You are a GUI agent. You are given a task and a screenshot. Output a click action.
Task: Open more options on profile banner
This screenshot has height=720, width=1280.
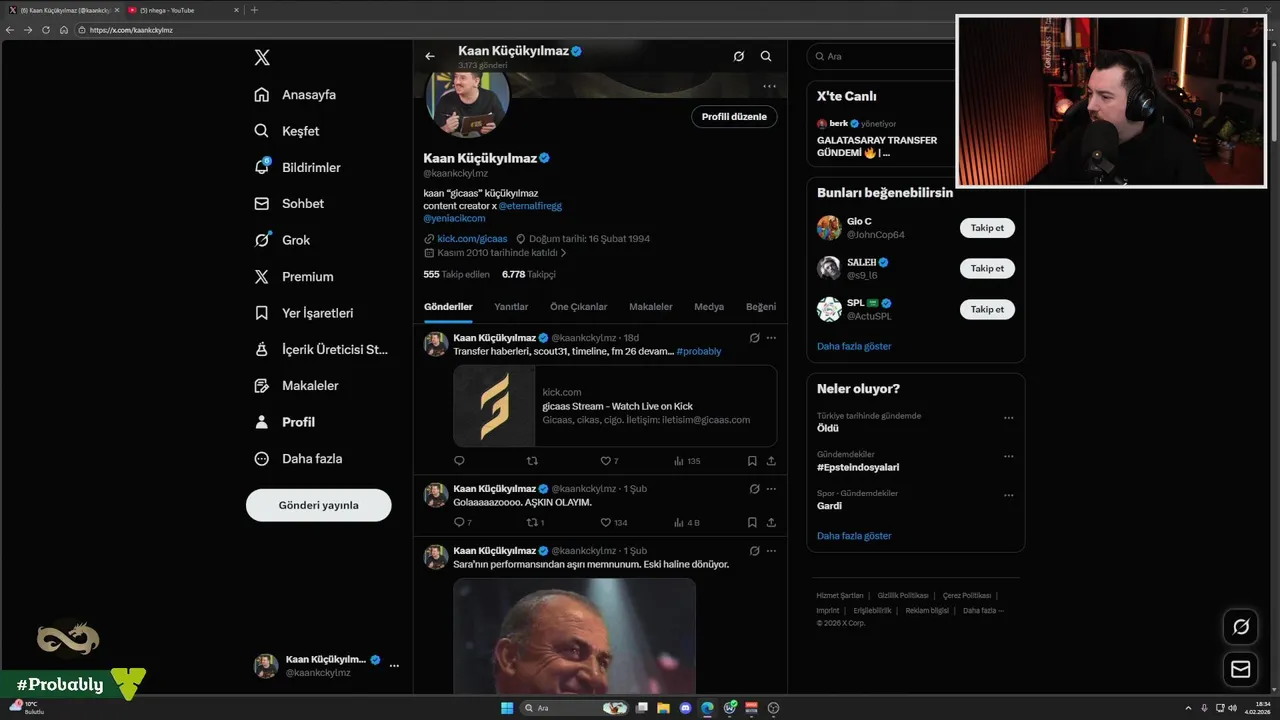pos(769,86)
